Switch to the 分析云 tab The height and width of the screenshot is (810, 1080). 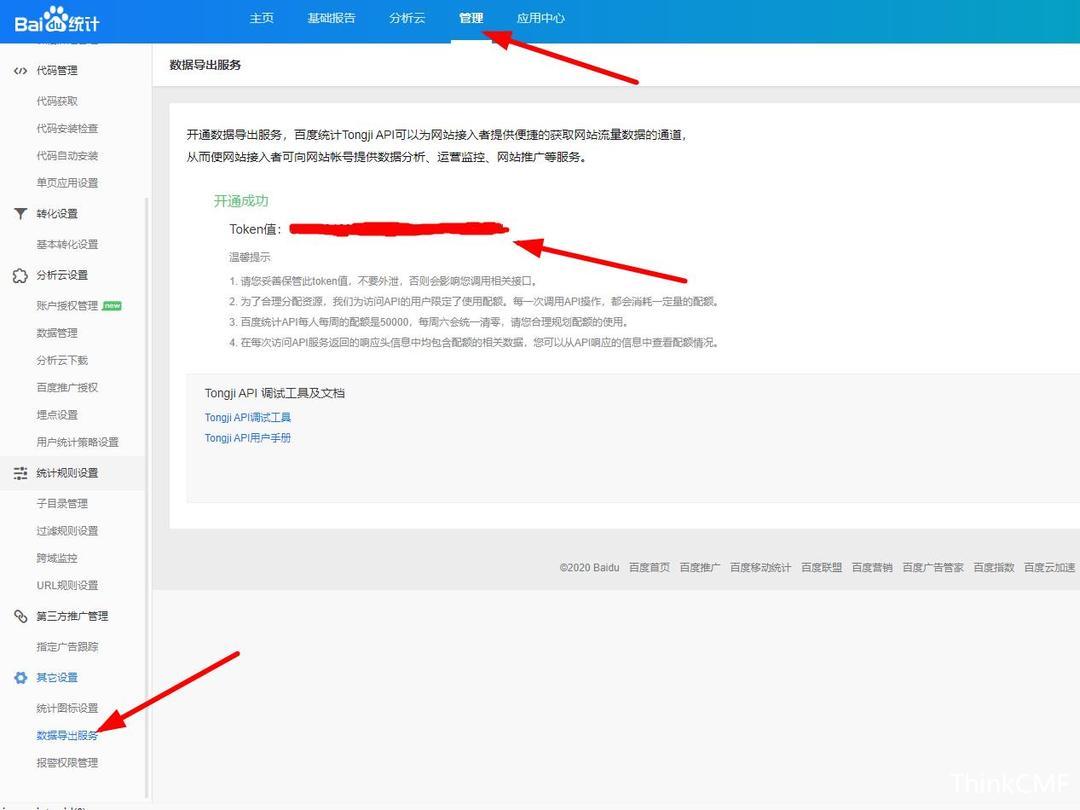tap(407, 18)
